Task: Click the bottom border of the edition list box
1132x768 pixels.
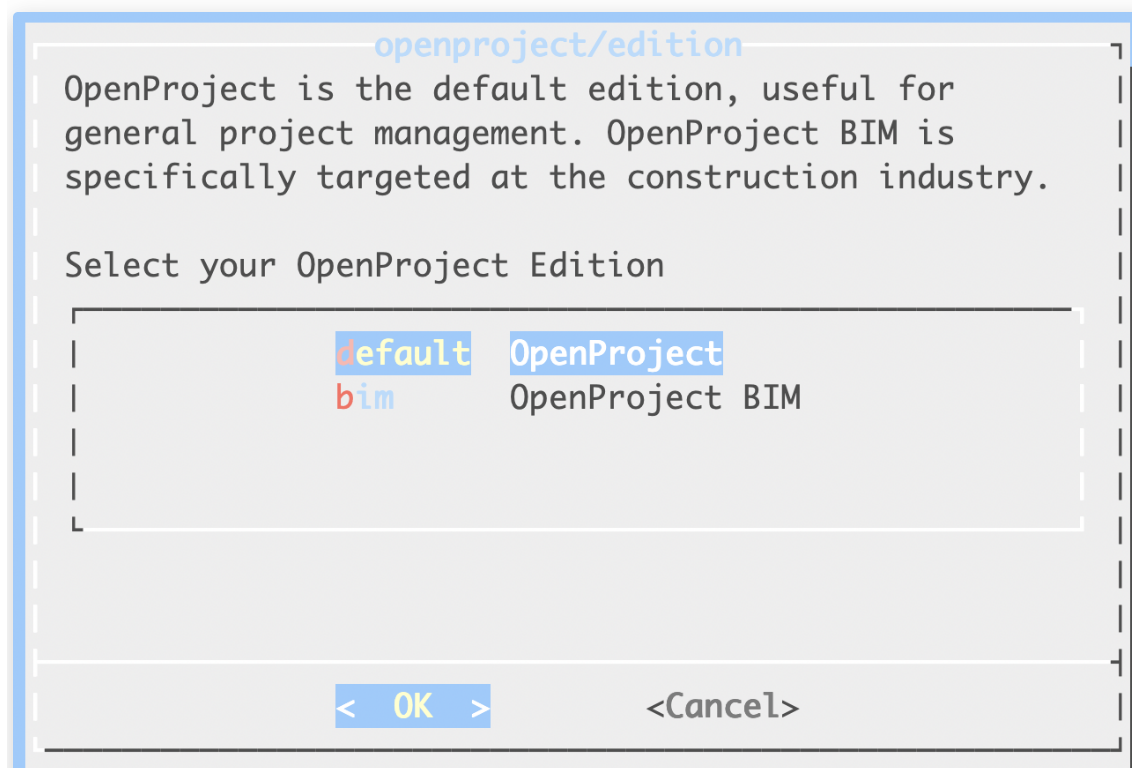Action: (x=578, y=527)
